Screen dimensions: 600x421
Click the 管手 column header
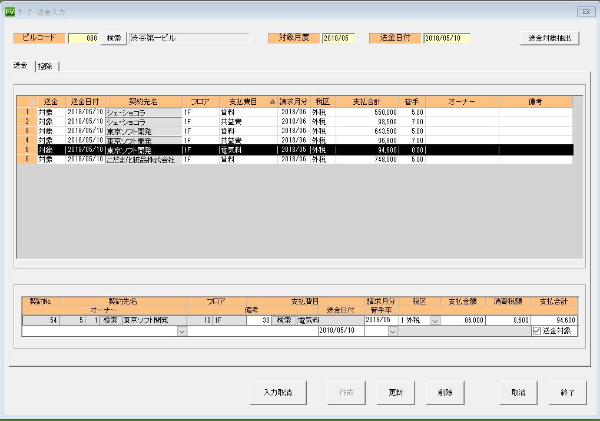click(412, 102)
